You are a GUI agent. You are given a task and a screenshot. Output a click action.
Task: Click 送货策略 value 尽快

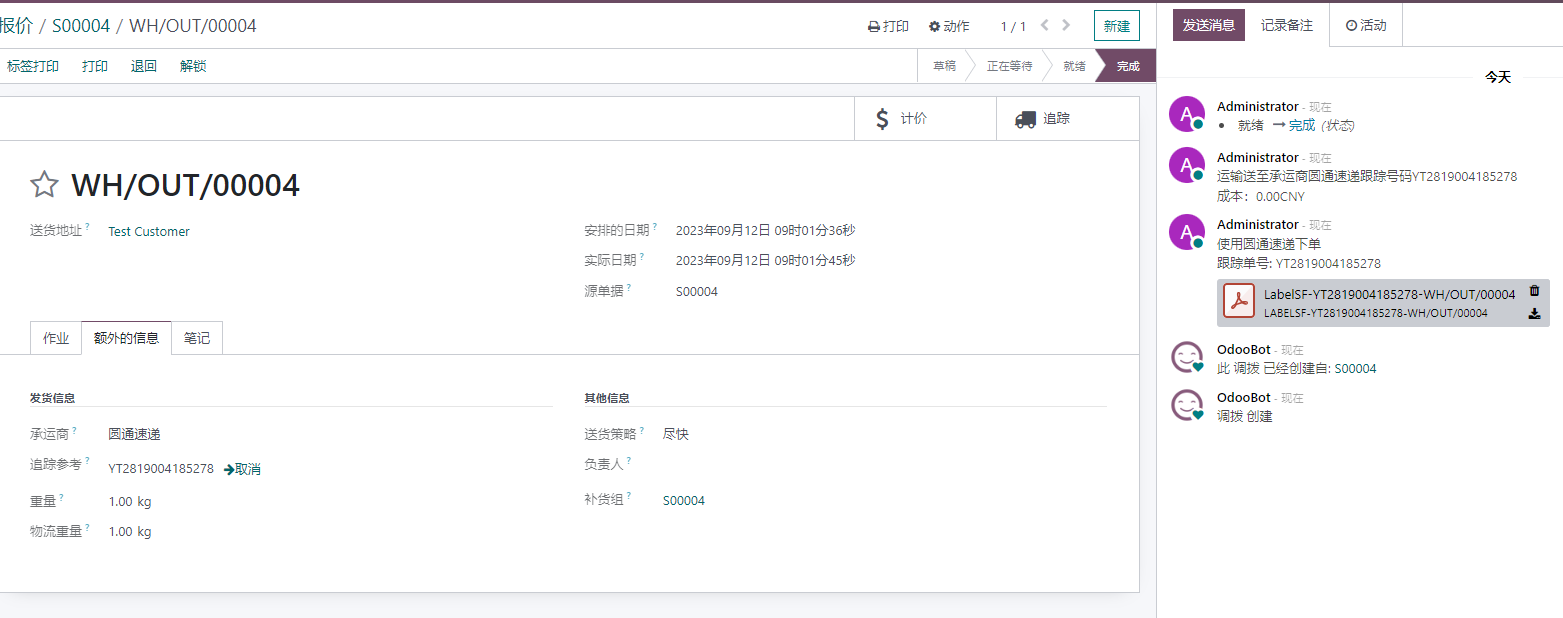[x=676, y=434]
